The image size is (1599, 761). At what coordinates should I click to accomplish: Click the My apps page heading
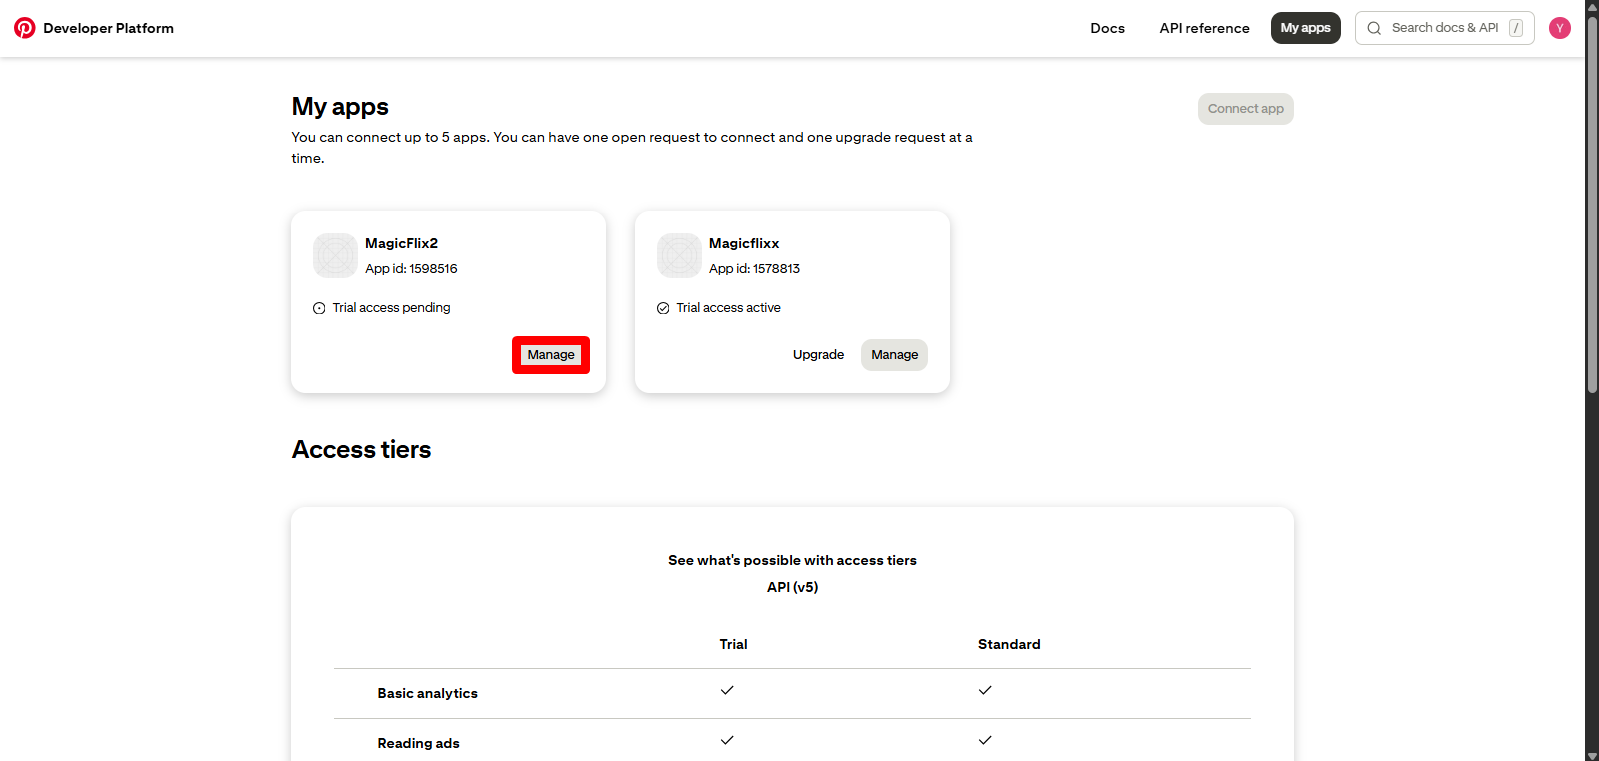tap(340, 107)
